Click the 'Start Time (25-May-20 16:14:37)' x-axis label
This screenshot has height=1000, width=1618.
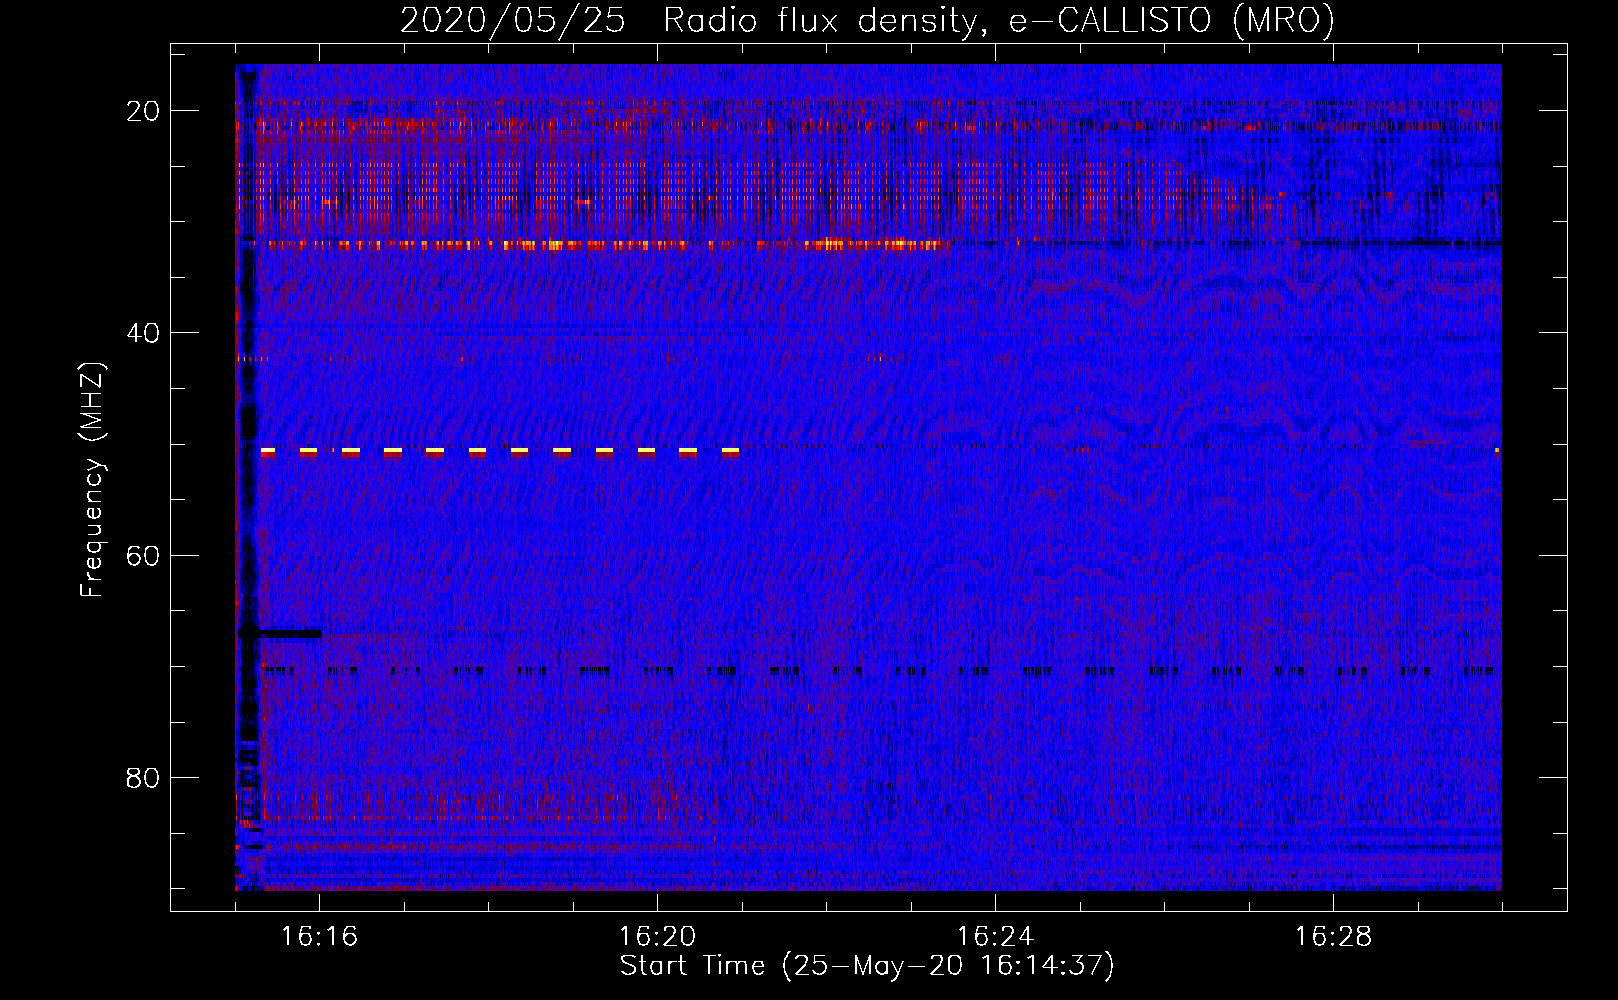(867, 966)
